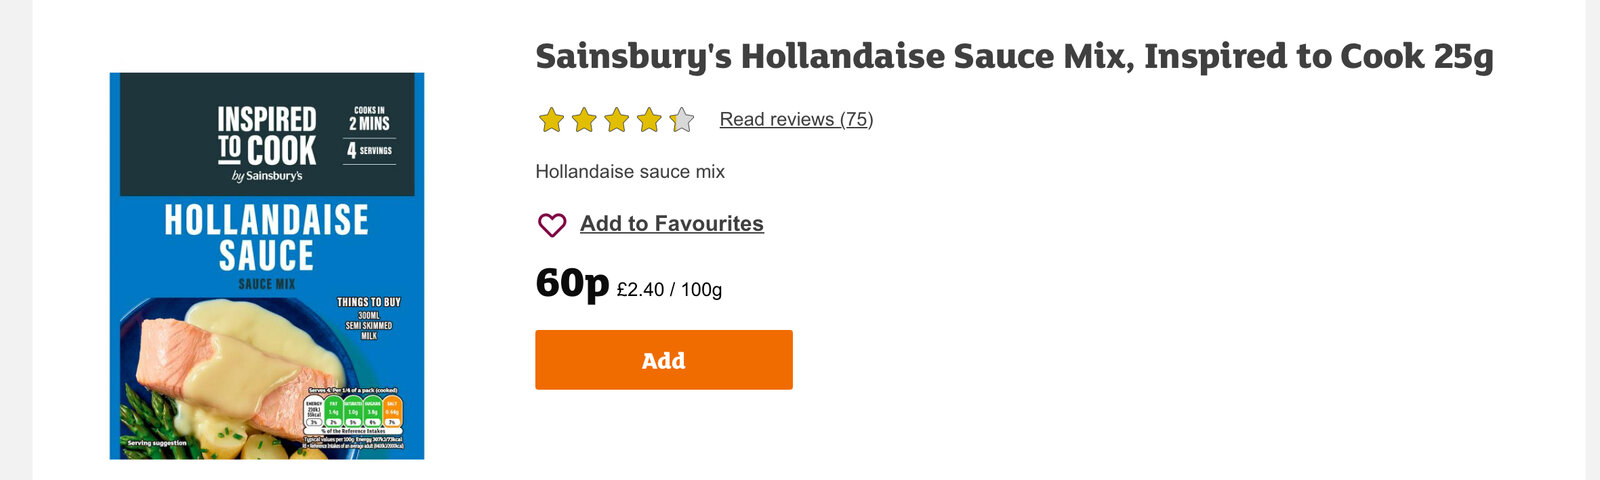Click the heart favourites icon
This screenshot has height=480, width=1600.
coord(552,225)
